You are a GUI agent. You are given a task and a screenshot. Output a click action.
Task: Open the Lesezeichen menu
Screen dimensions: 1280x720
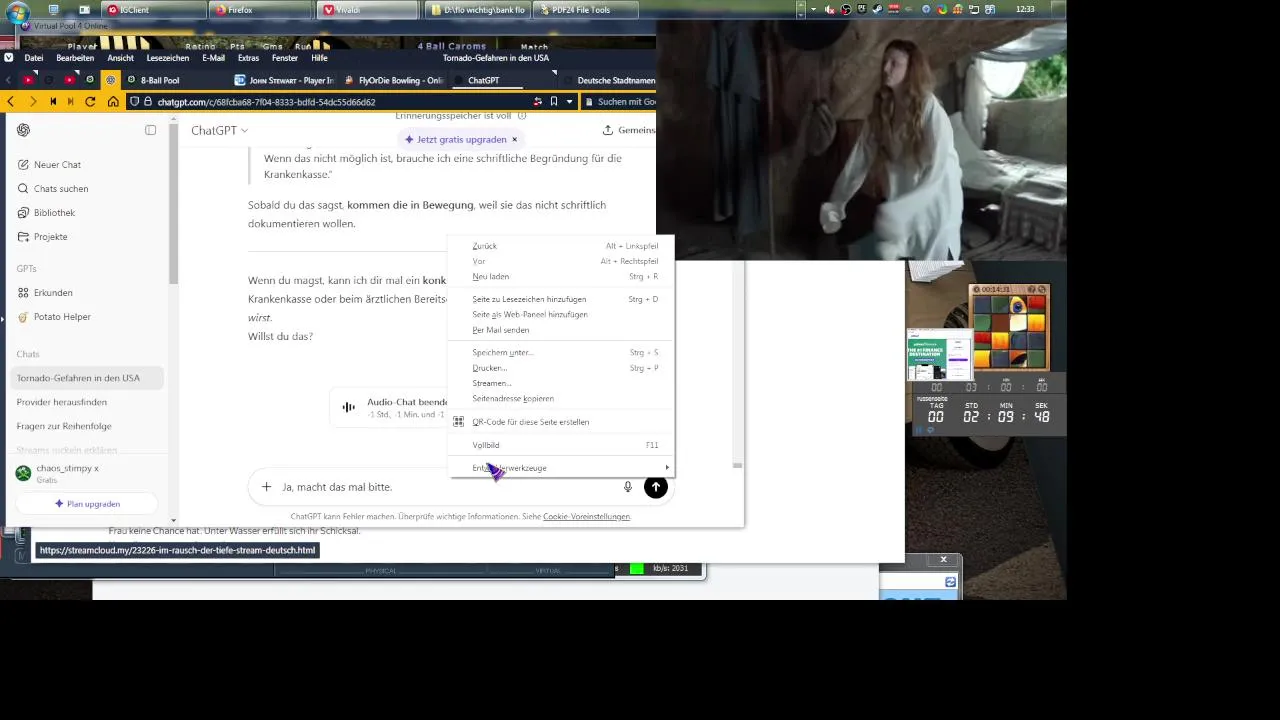167,58
